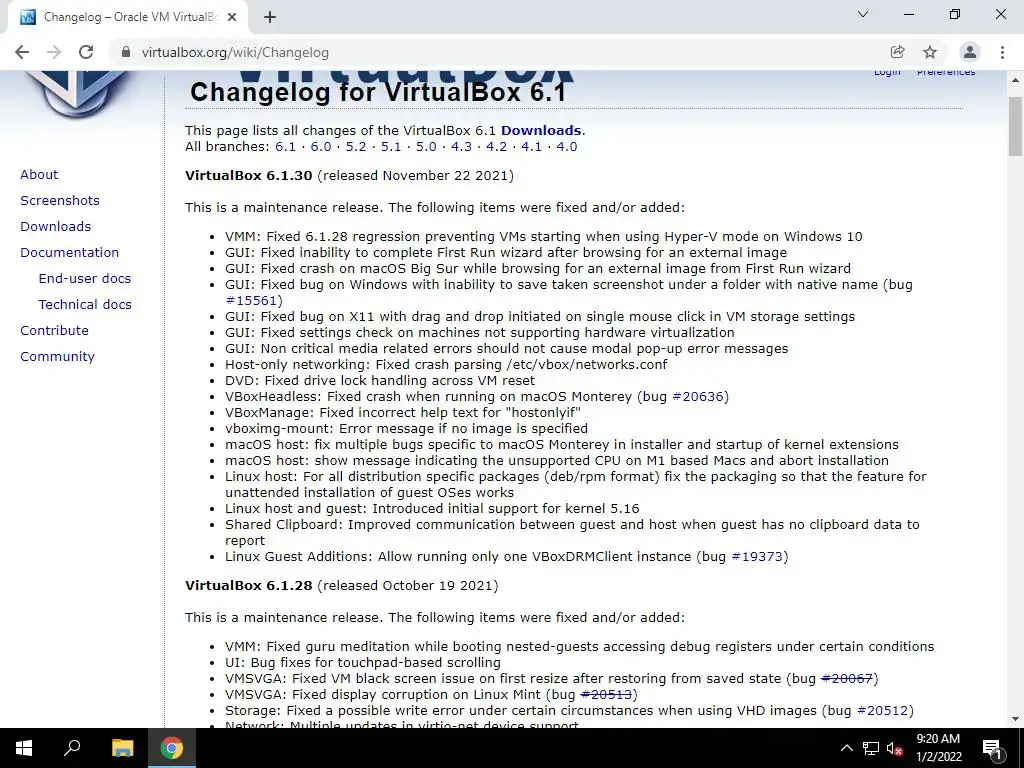Select the 6.1 branch link
Screen dimensions: 1024x768
(285, 146)
